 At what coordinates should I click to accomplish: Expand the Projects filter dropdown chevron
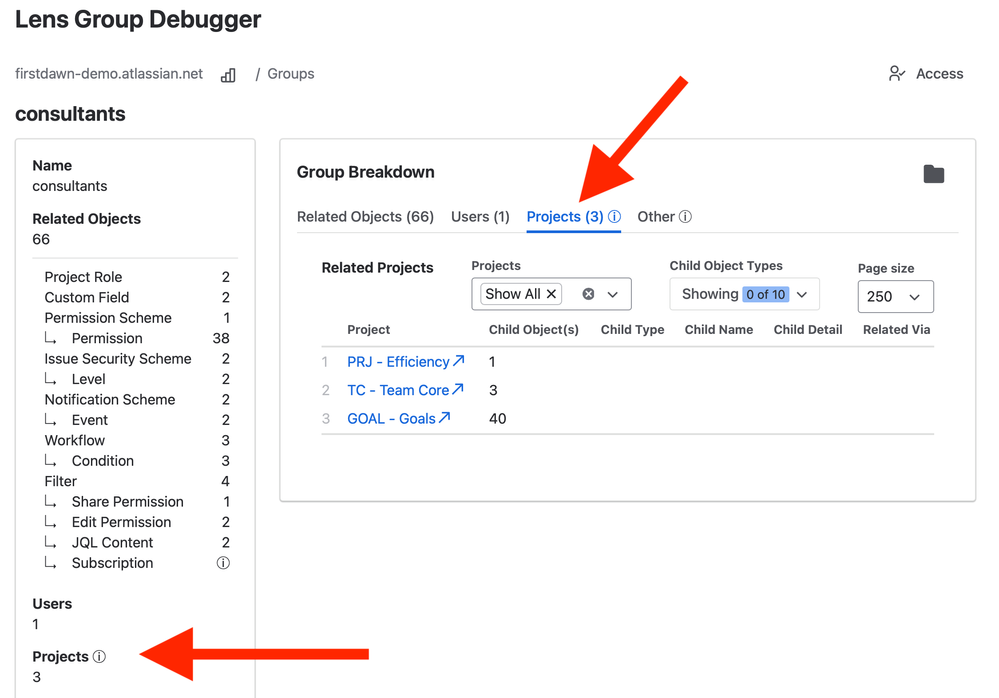(613, 294)
